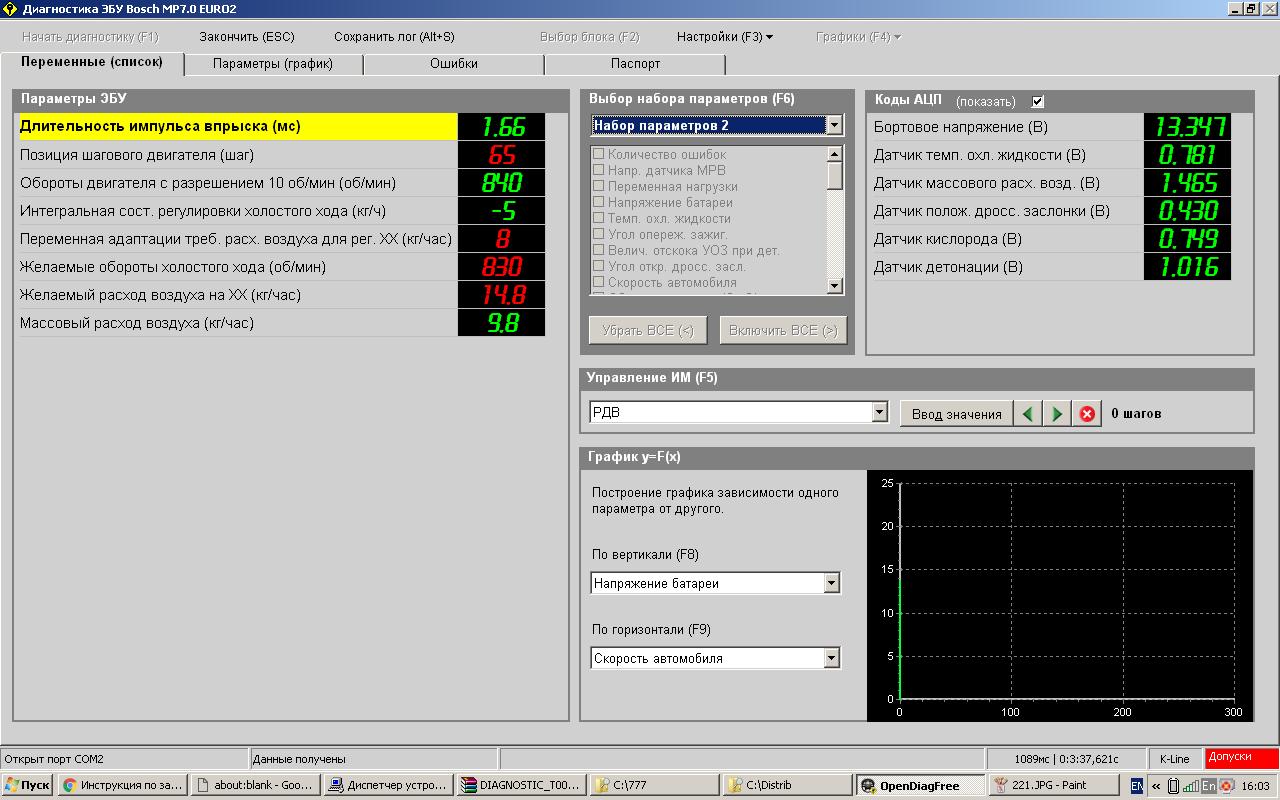Click the parameter list scroll up arrow
The height and width of the screenshot is (800, 1280).
pos(835,154)
